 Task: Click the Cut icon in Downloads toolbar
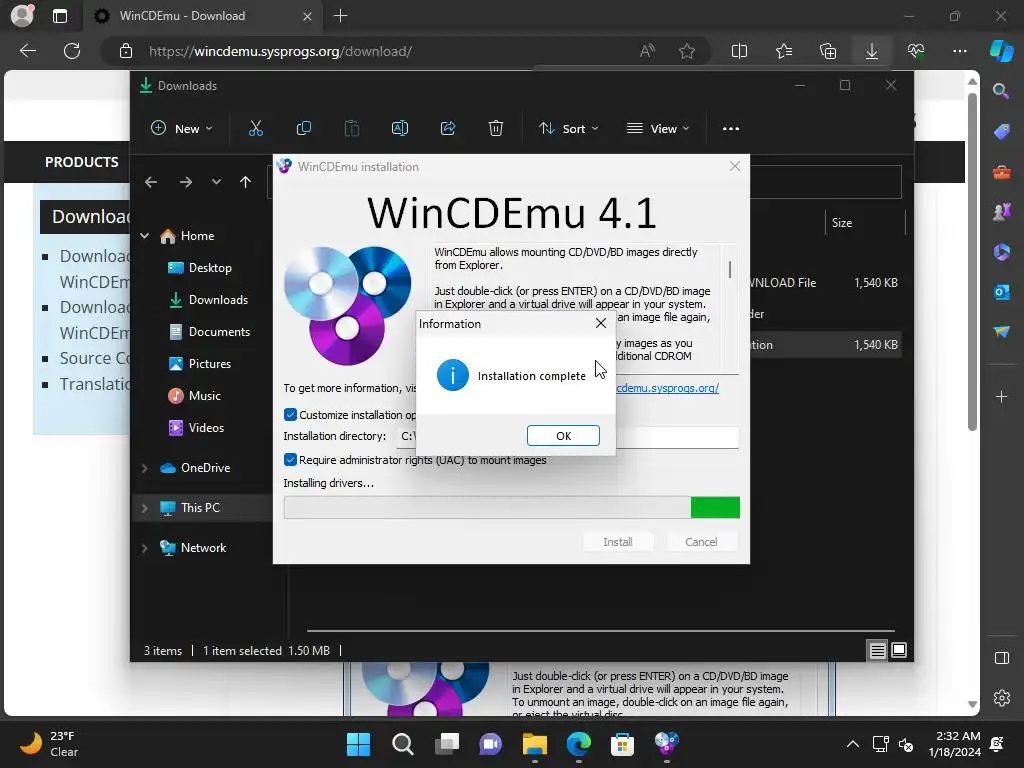point(255,129)
